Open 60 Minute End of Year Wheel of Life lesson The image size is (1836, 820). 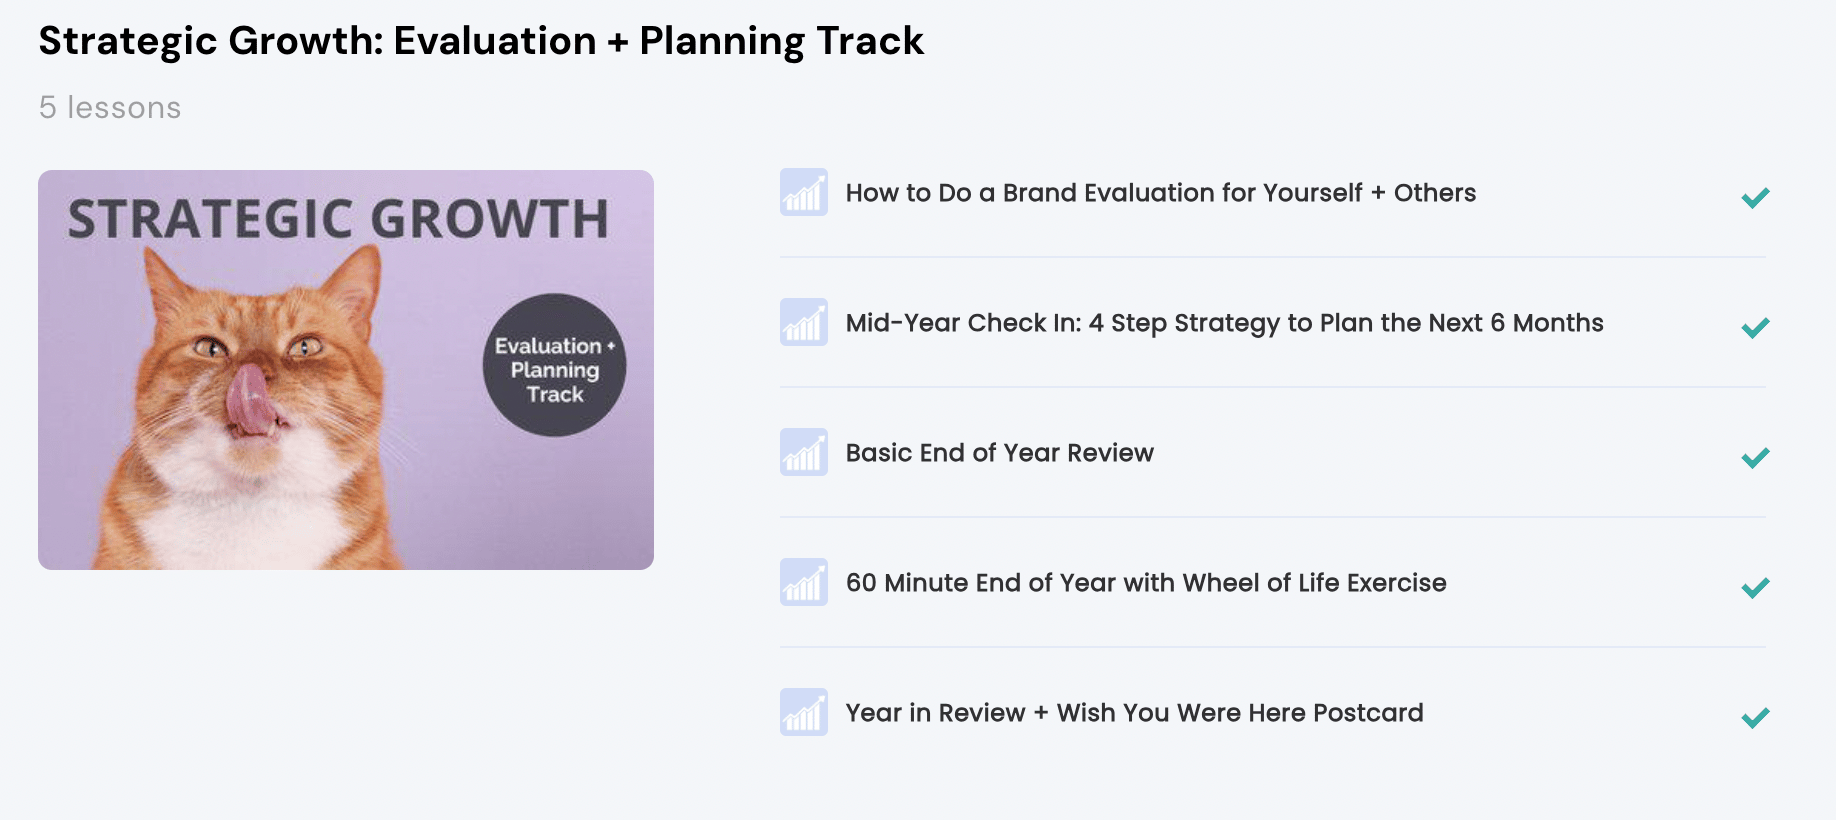[1146, 583]
